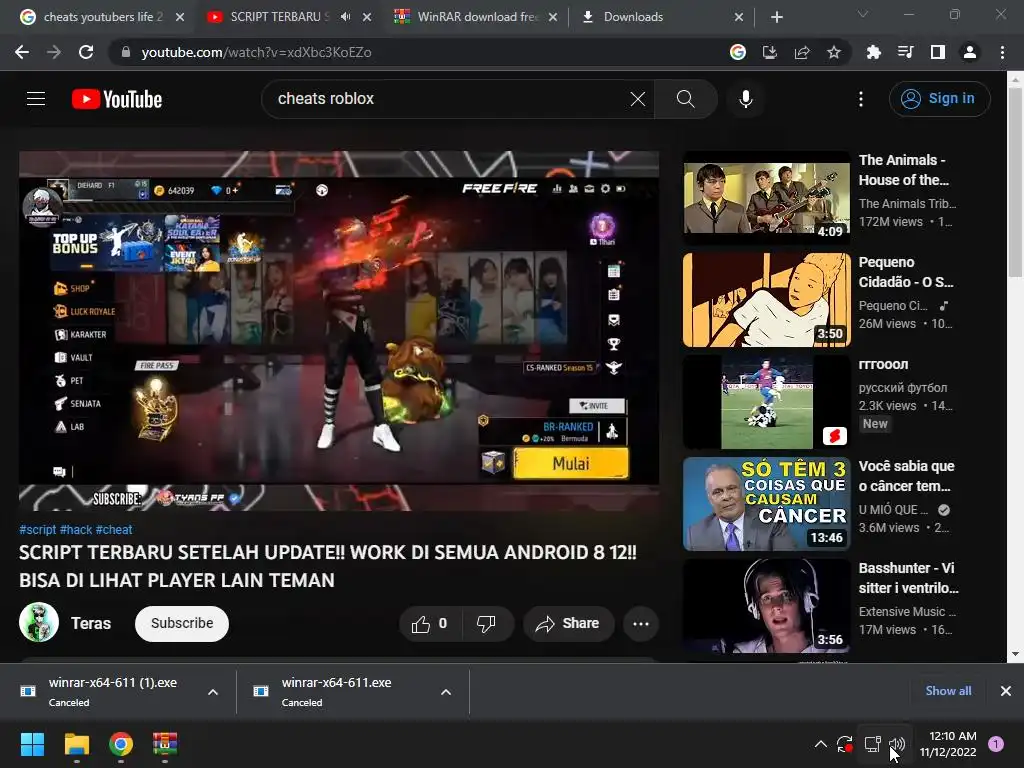
Task: Go to YouTube home via logo
Action: 117,99
